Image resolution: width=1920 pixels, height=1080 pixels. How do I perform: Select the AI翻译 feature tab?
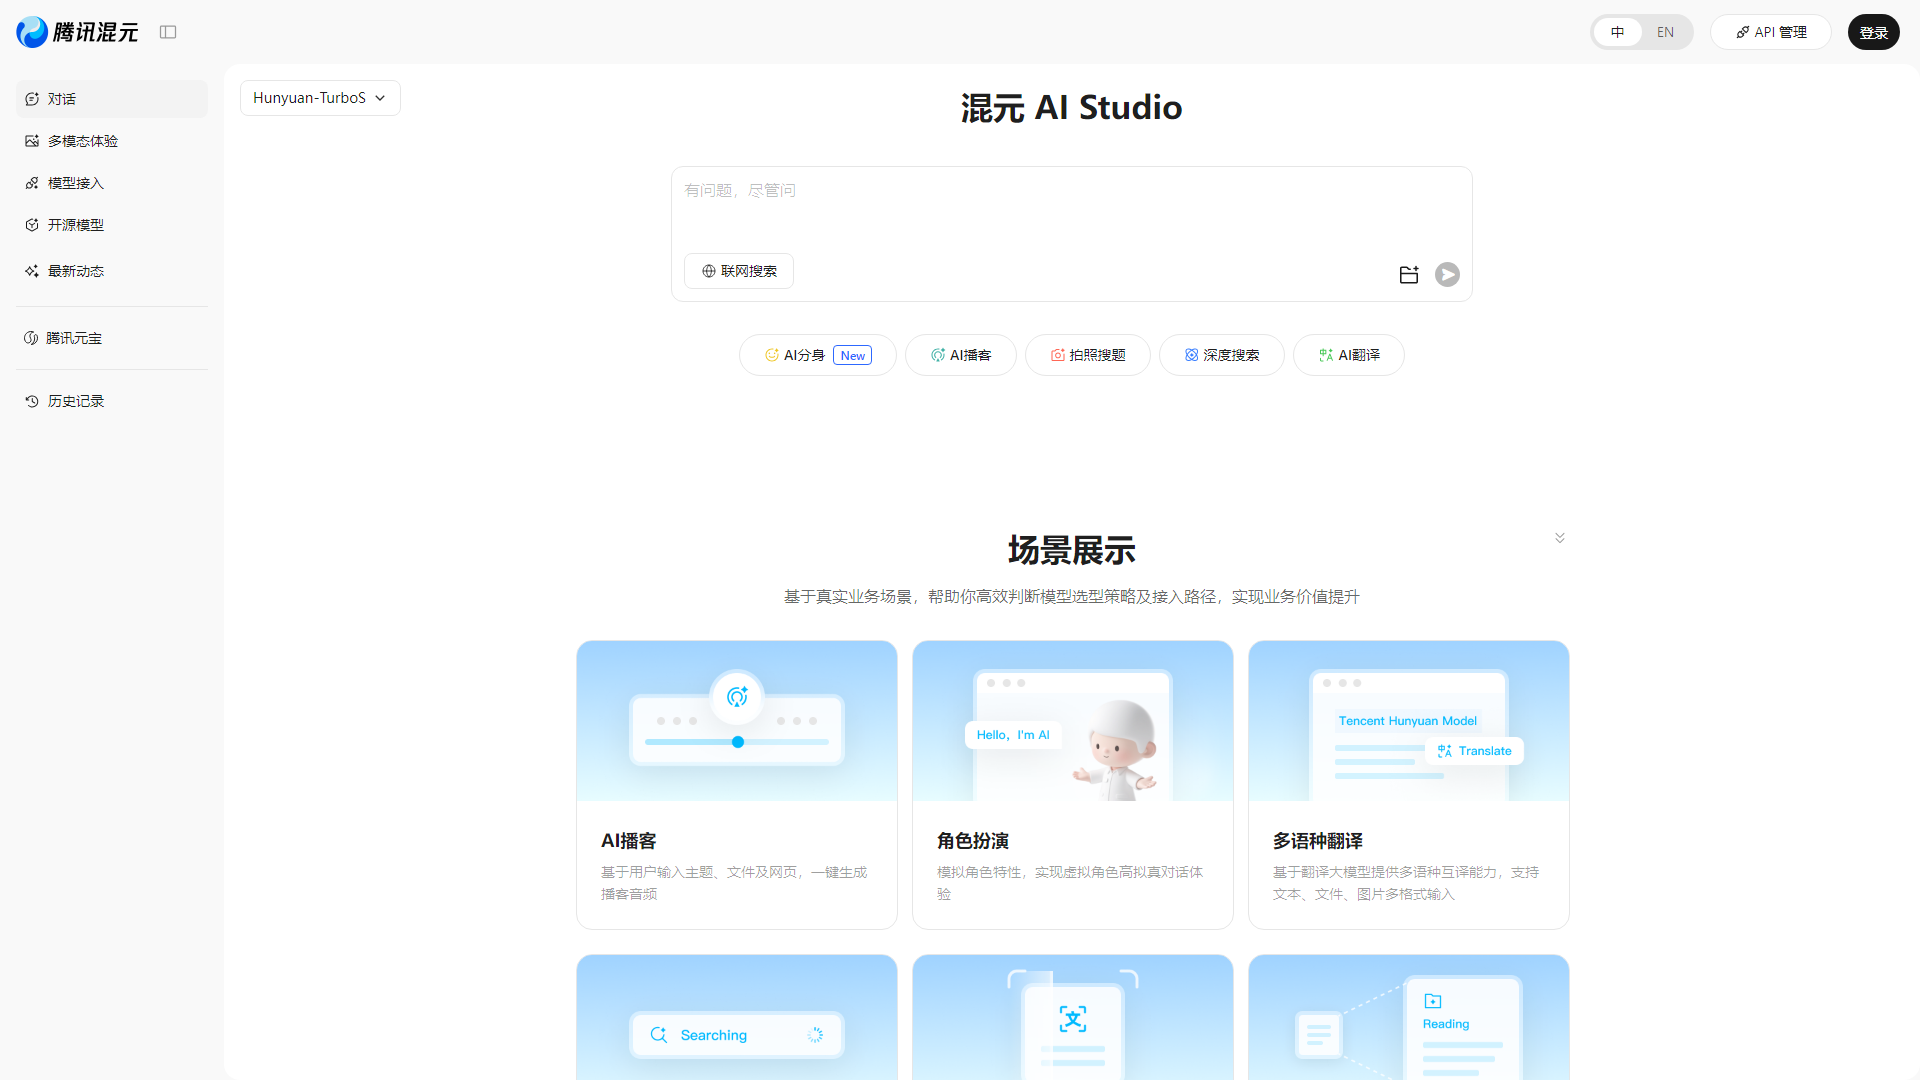pyautogui.click(x=1348, y=355)
